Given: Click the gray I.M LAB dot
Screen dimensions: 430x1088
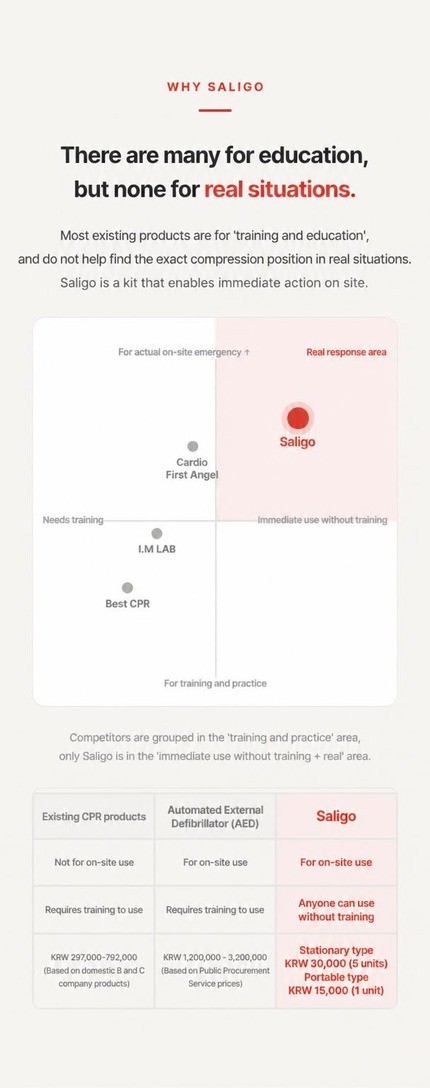Looking at the screenshot, I should [157, 534].
